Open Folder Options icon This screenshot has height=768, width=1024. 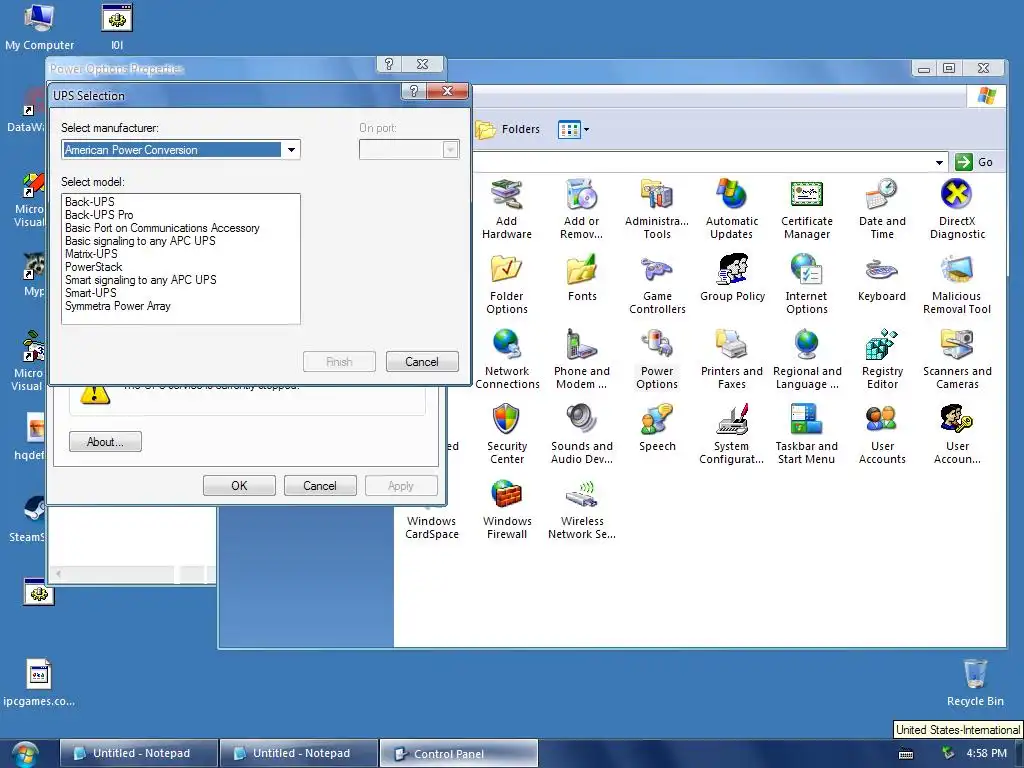[x=506, y=284]
